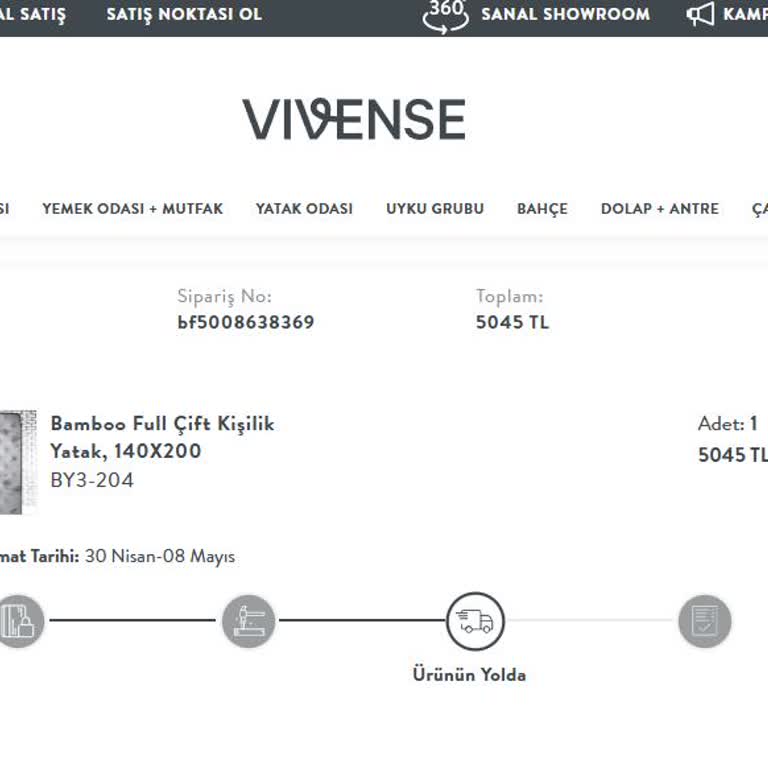
Task: Click the 360 virtual showroom icon
Action: click(445, 17)
